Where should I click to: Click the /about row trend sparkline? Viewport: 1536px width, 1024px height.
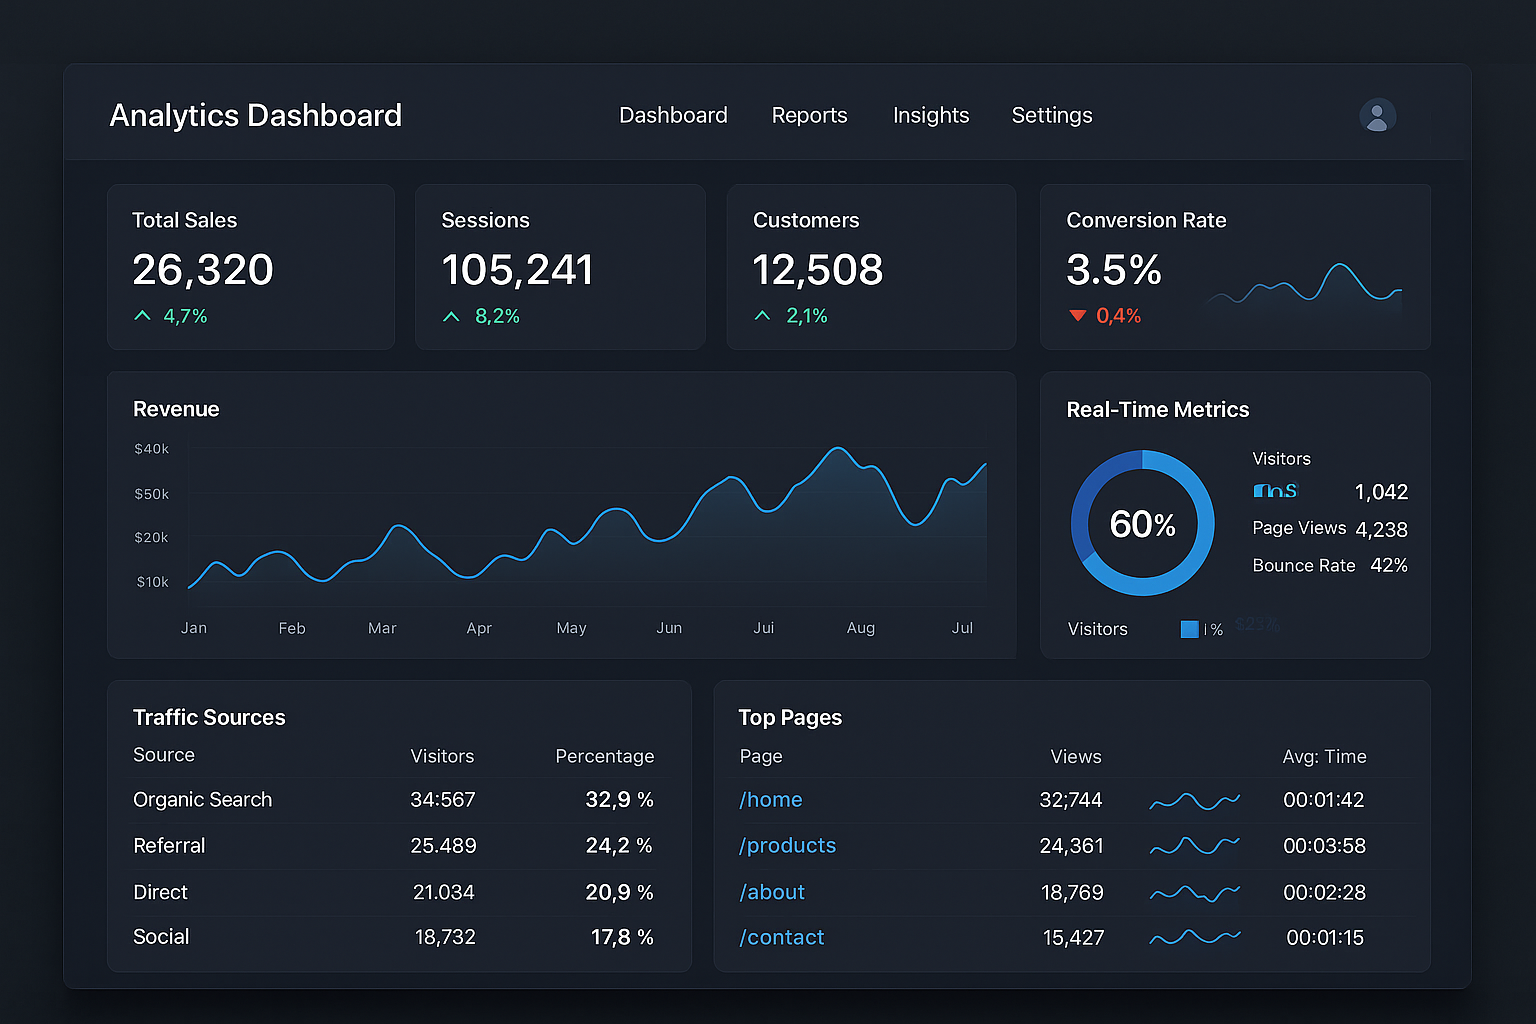[x=1194, y=892]
